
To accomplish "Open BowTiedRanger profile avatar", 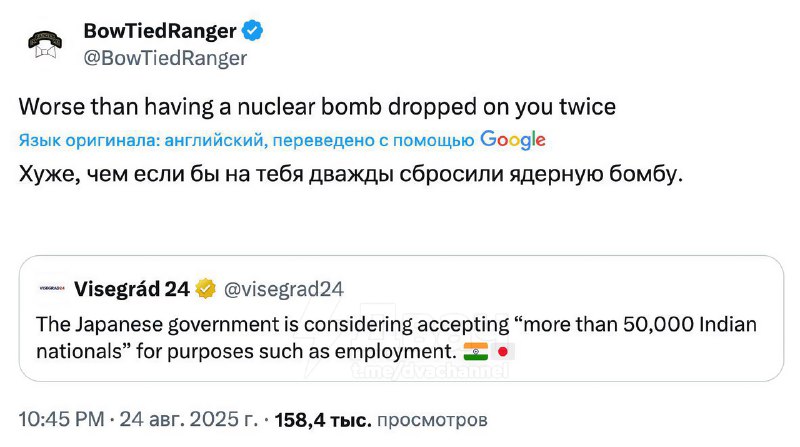I will pyautogui.click(x=45, y=45).
